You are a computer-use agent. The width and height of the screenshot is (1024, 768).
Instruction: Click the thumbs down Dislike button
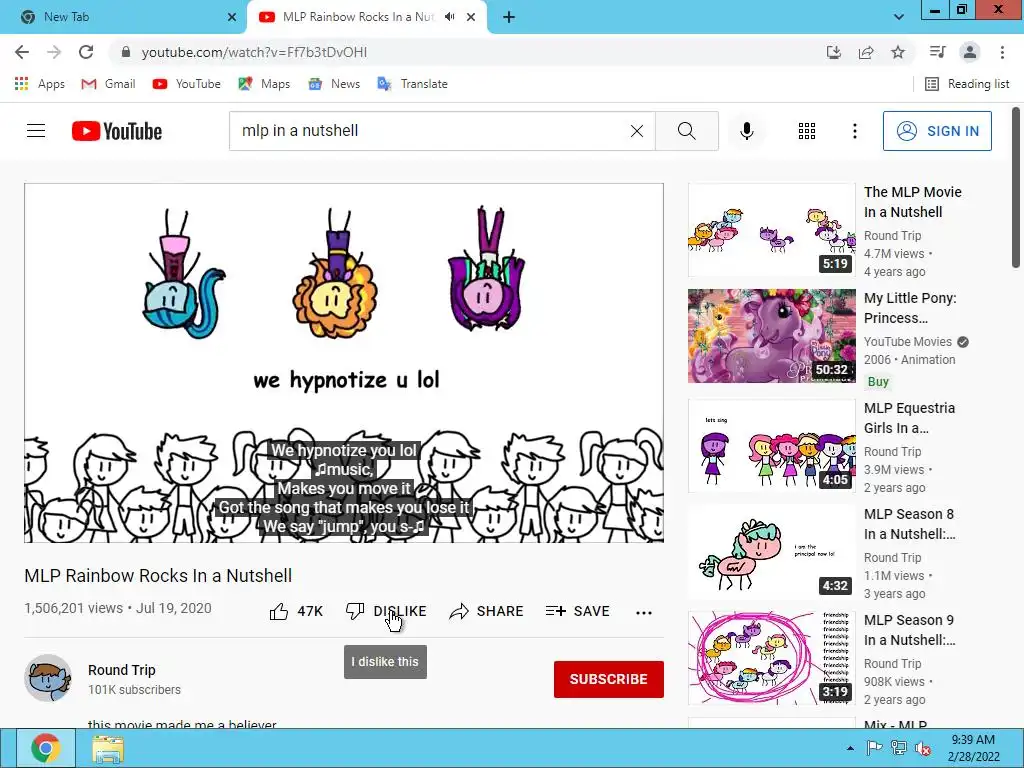(386, 611)
